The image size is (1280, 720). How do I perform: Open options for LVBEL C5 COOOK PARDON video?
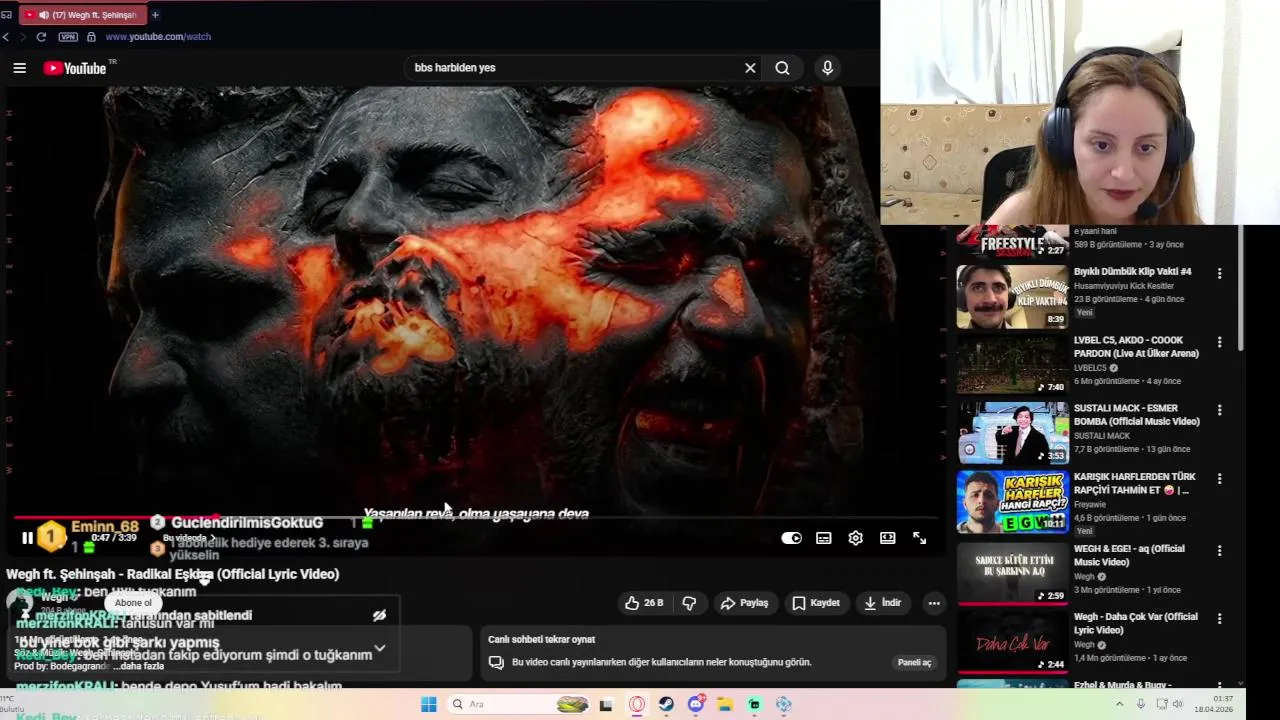pos(1219,342)
